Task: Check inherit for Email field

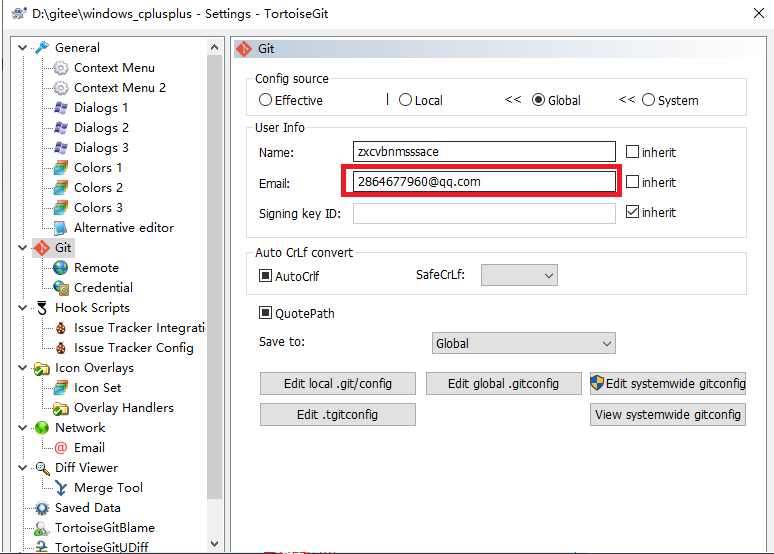Action: (x=632, y=182)
